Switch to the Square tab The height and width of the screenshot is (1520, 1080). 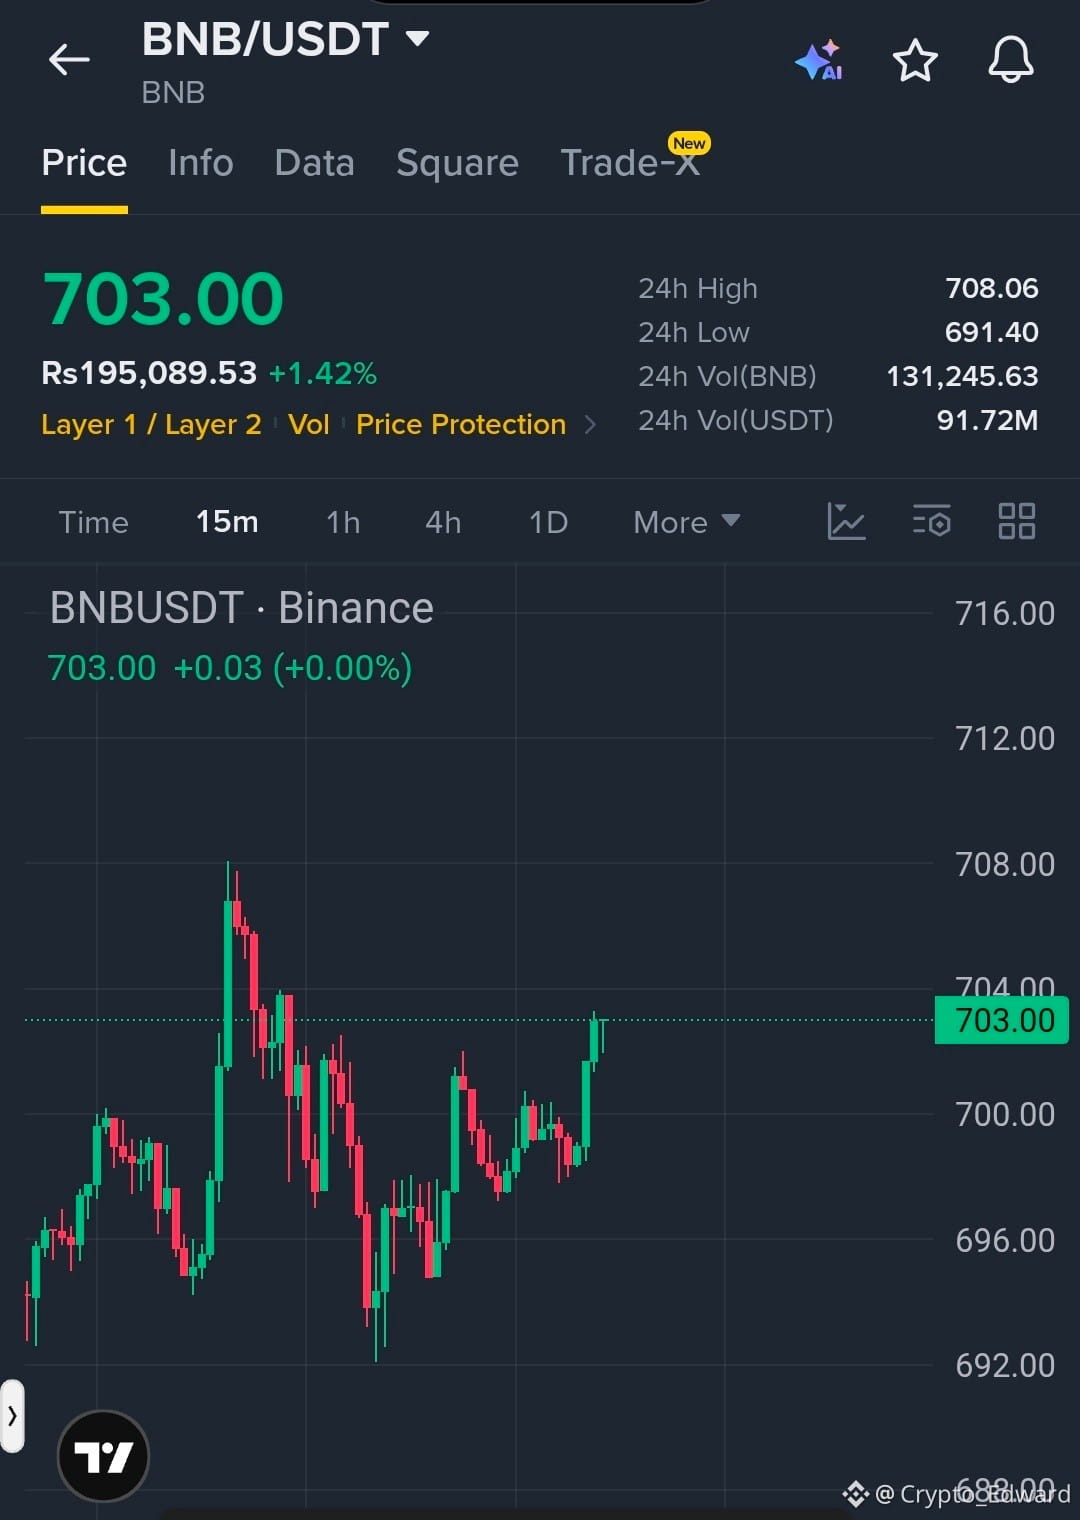point(457,163)
